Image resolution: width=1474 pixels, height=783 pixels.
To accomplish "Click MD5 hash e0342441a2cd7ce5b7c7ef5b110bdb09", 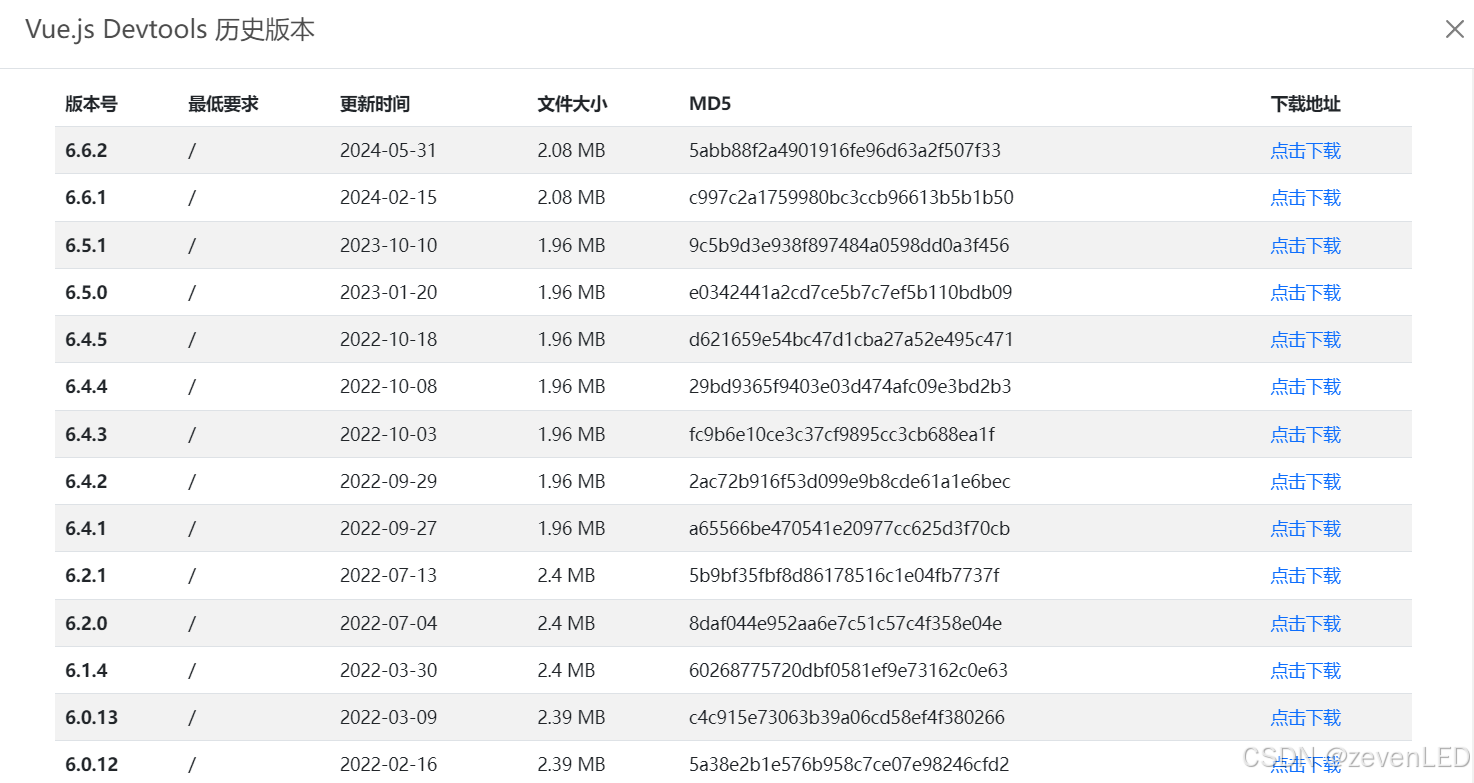I will 850,293.
